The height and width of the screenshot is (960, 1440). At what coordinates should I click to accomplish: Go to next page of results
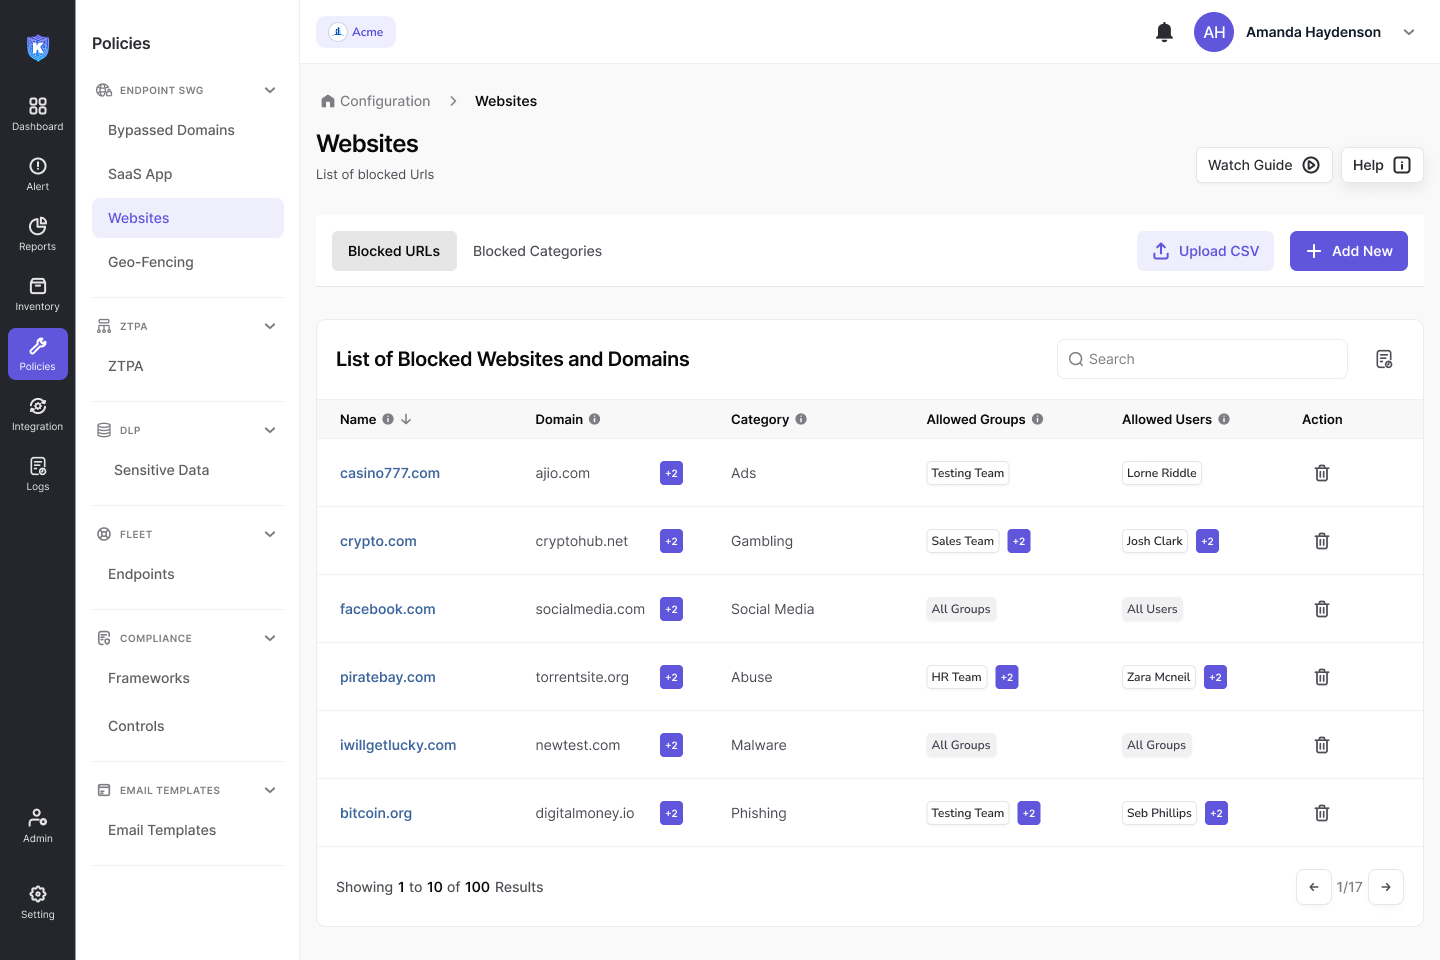1386,887
